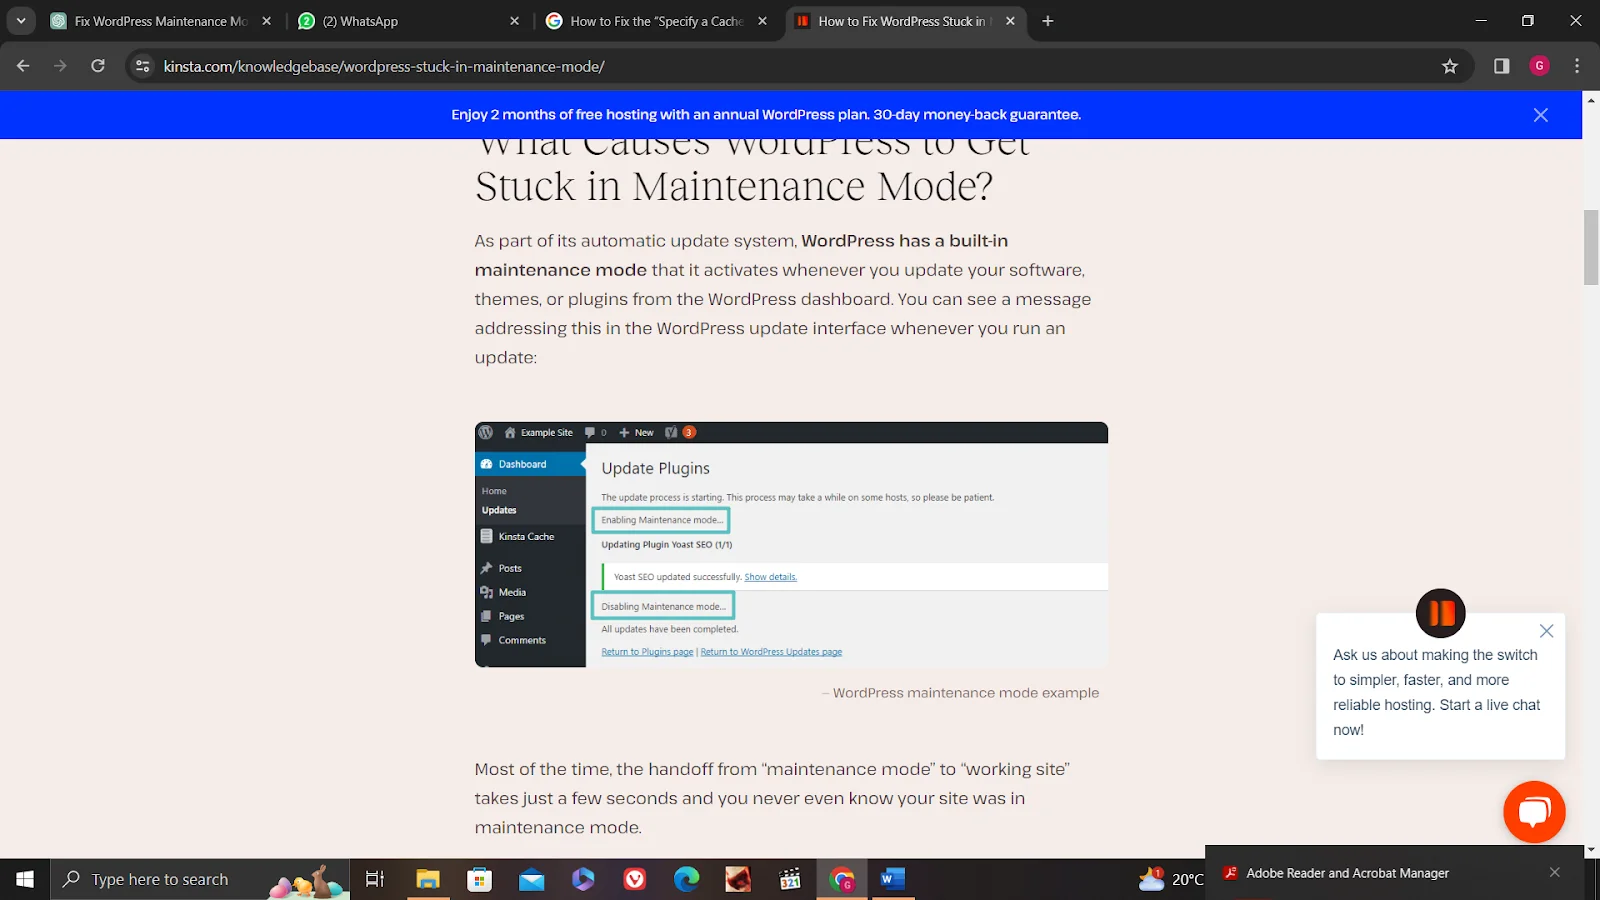Expand the tab search dropdown arrow
1600x900 pixels.
(21, 21)
